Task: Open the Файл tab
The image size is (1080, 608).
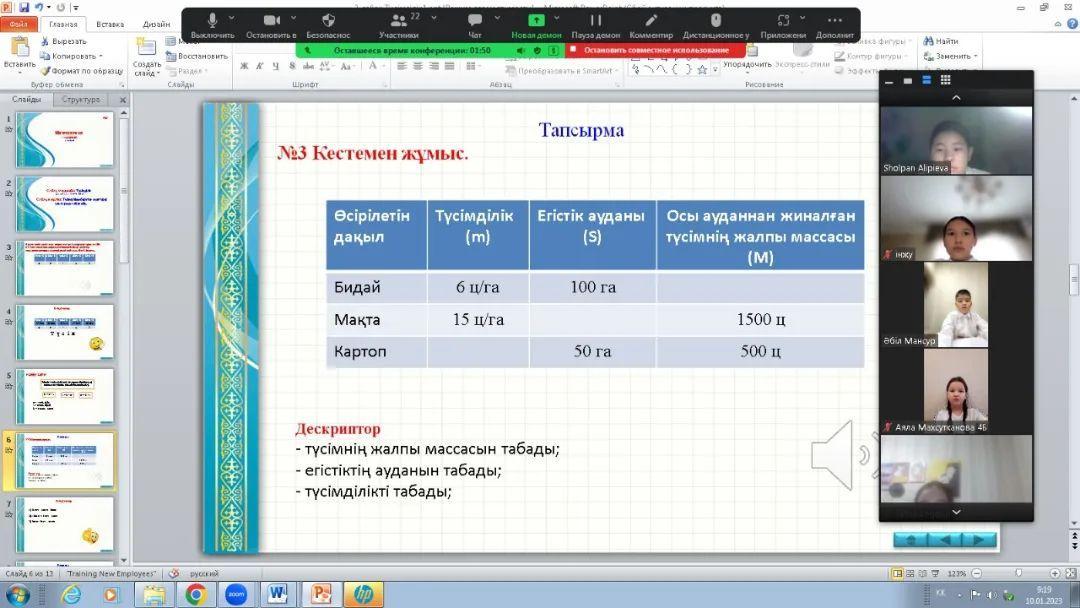Action: [x=19, y=24]
